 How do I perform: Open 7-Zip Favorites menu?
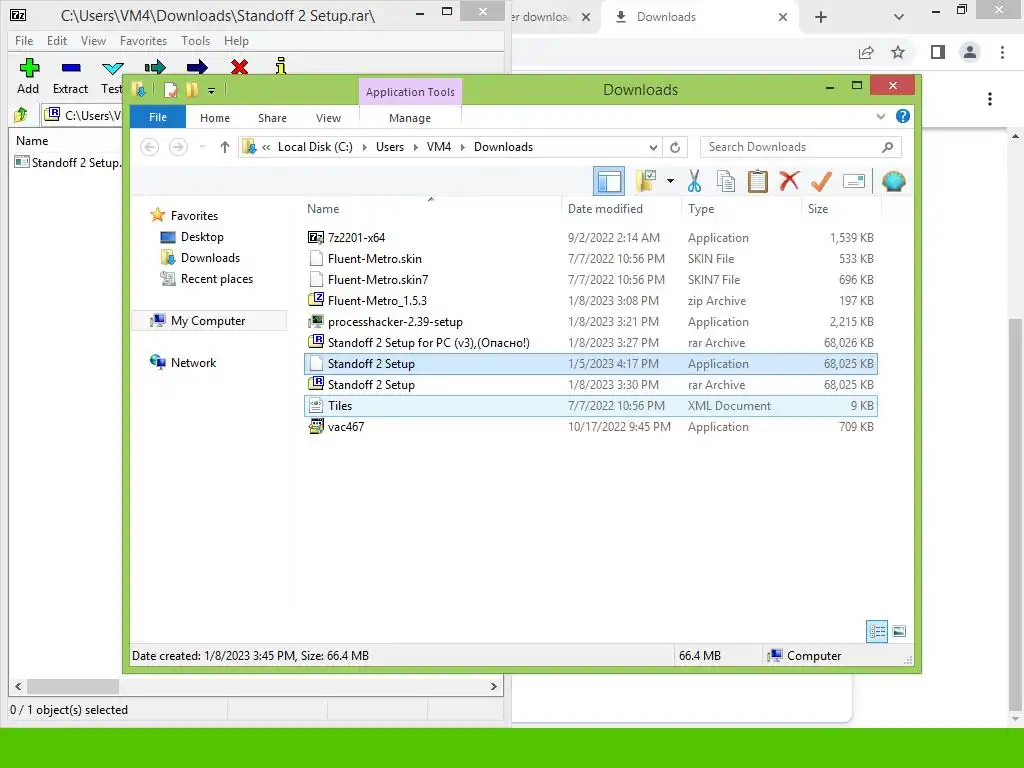point(144,40)
